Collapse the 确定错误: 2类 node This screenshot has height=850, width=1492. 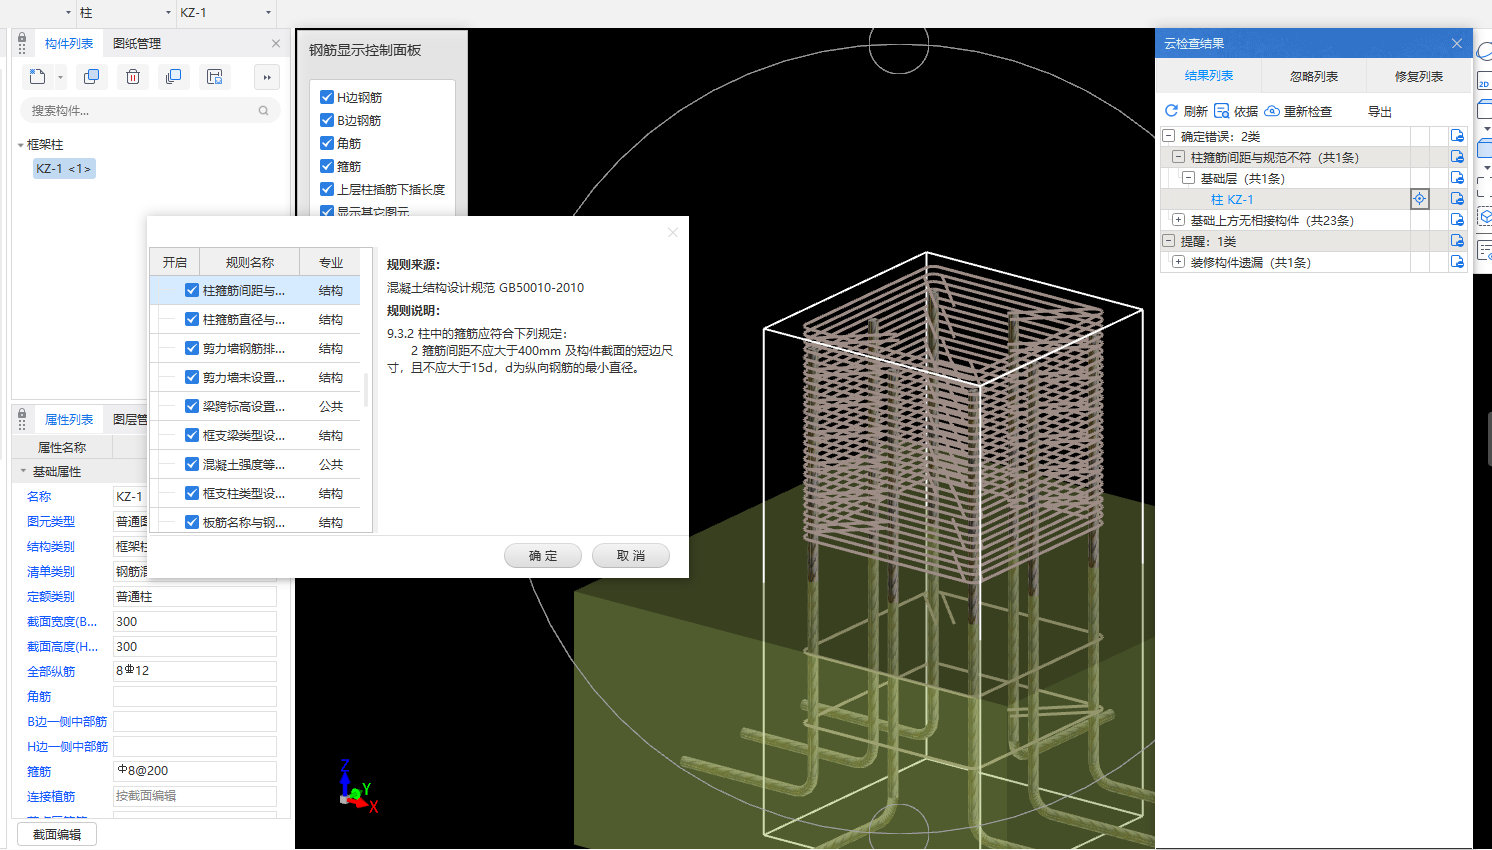[1168, 136]
